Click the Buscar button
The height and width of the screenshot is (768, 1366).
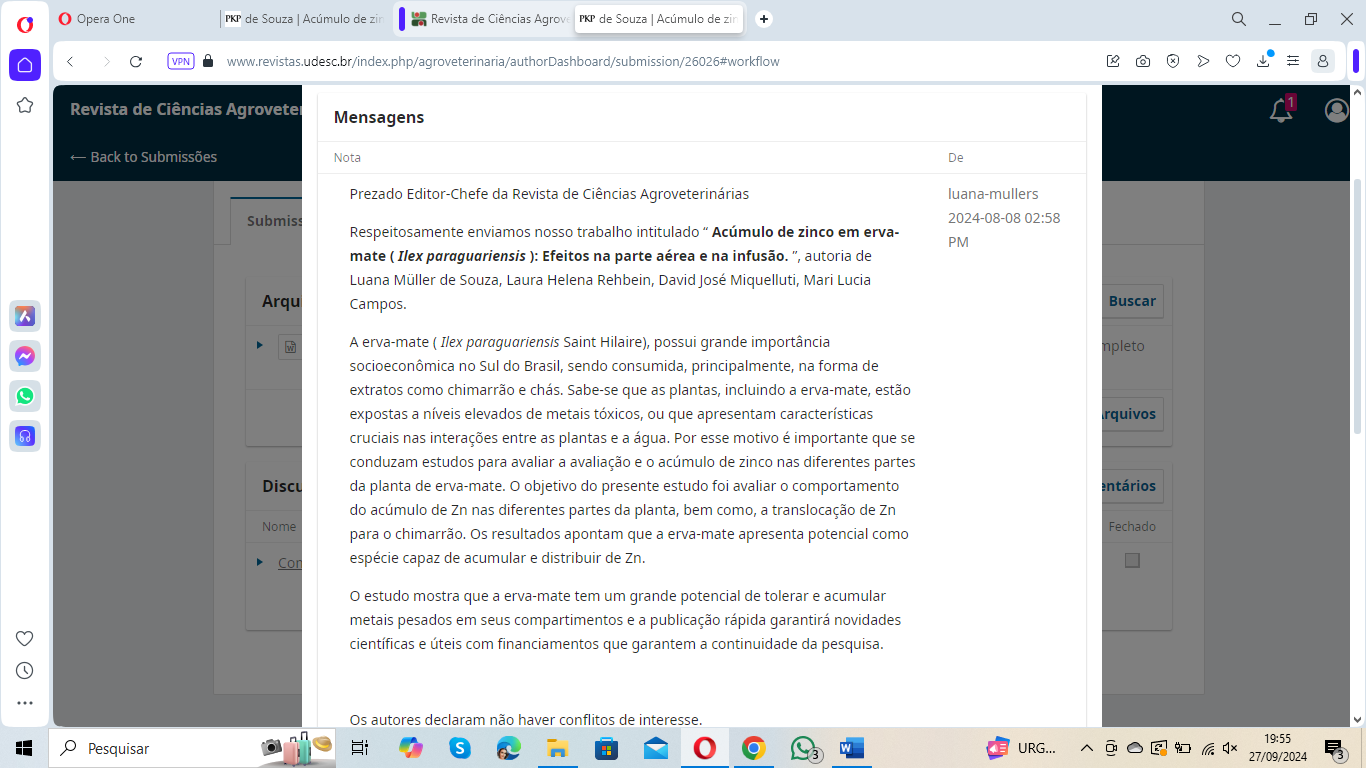[1131, 301]
